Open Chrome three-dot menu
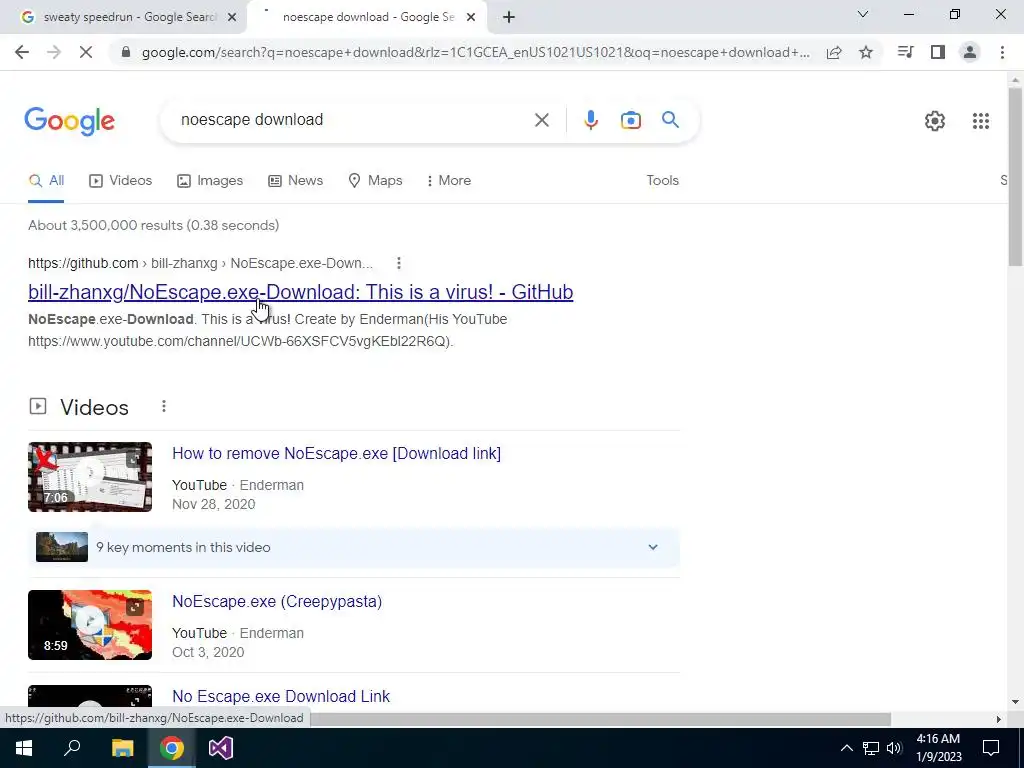Screen dimensions: 1024x768 click(1002, 52)
